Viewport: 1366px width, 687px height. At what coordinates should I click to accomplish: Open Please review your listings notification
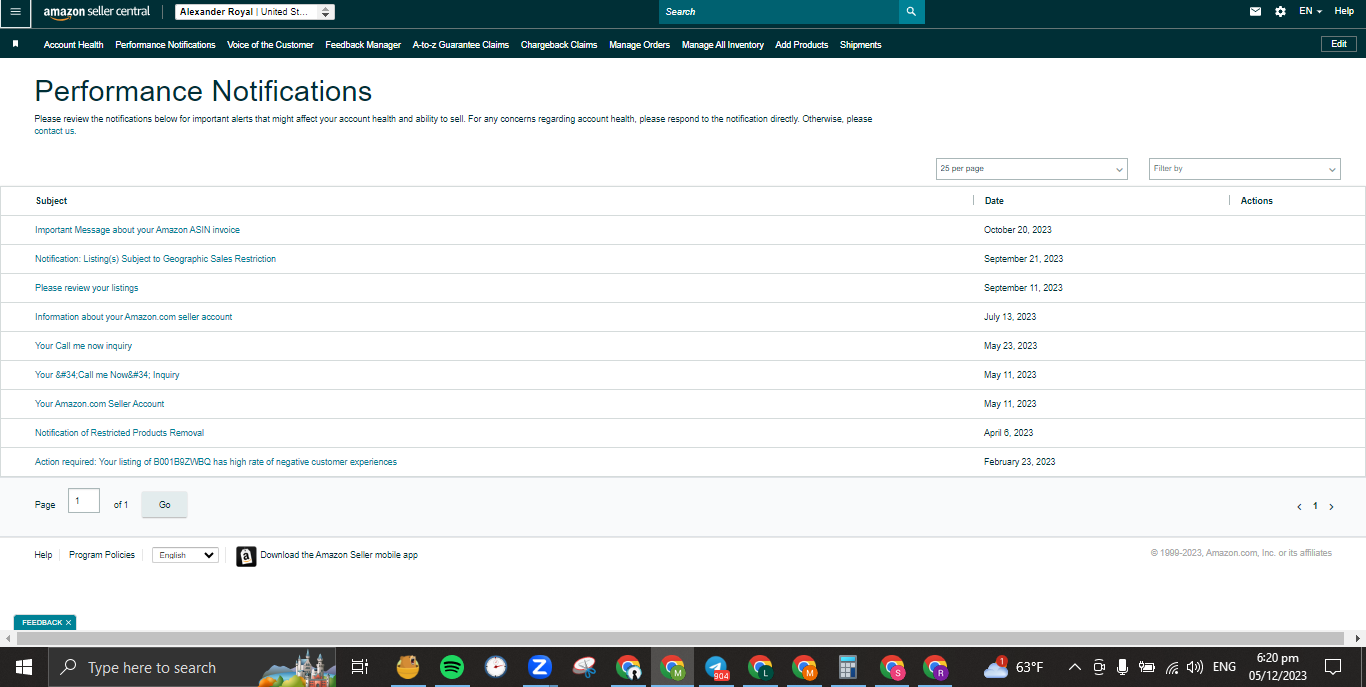coord(87,288)
